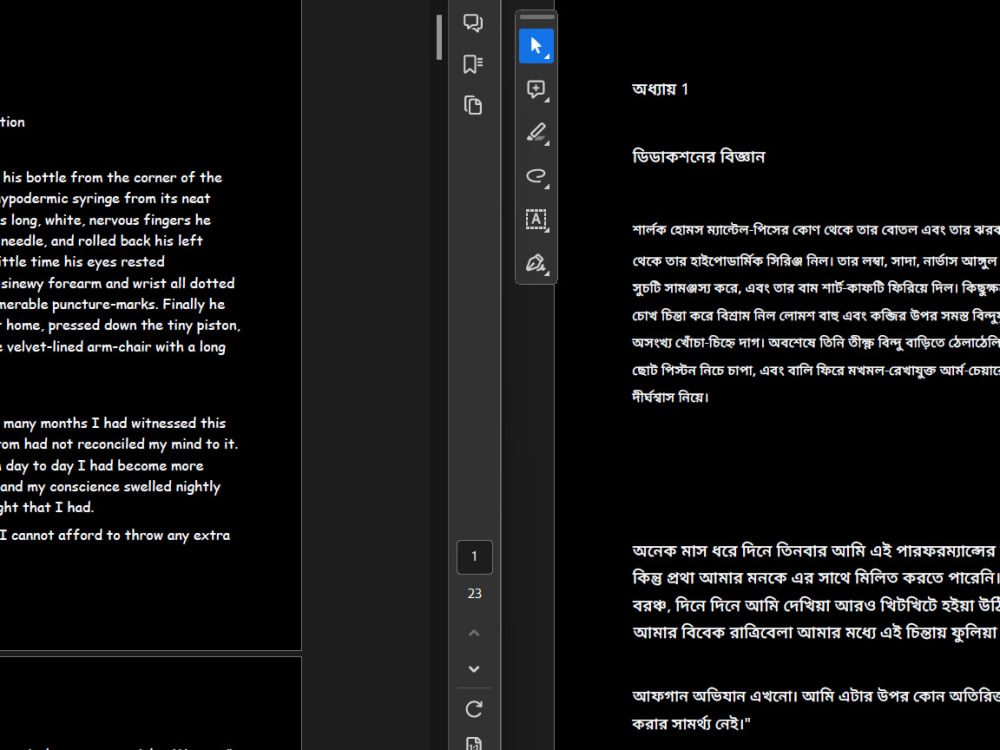Select the Fill and Sign pen tool
Viewport: 1000px width, 750px height.
(x=536, y=263)
